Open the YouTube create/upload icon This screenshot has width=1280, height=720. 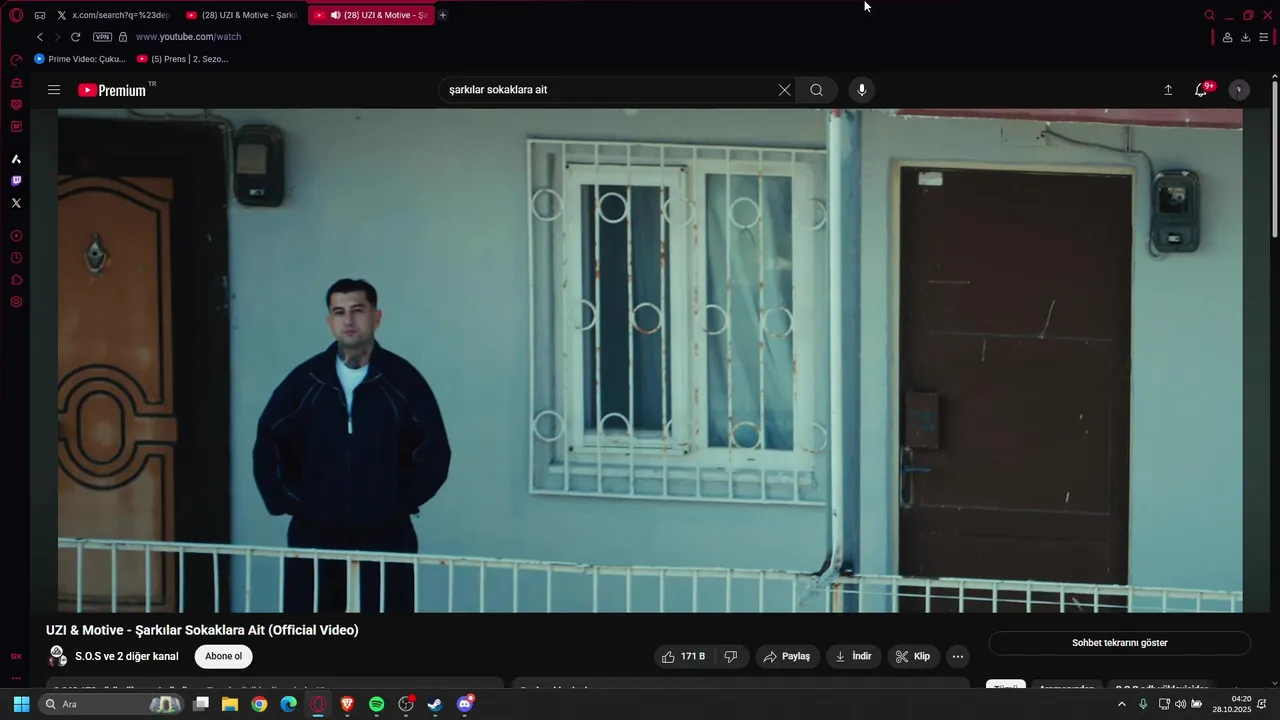(x=1168, y=90)
